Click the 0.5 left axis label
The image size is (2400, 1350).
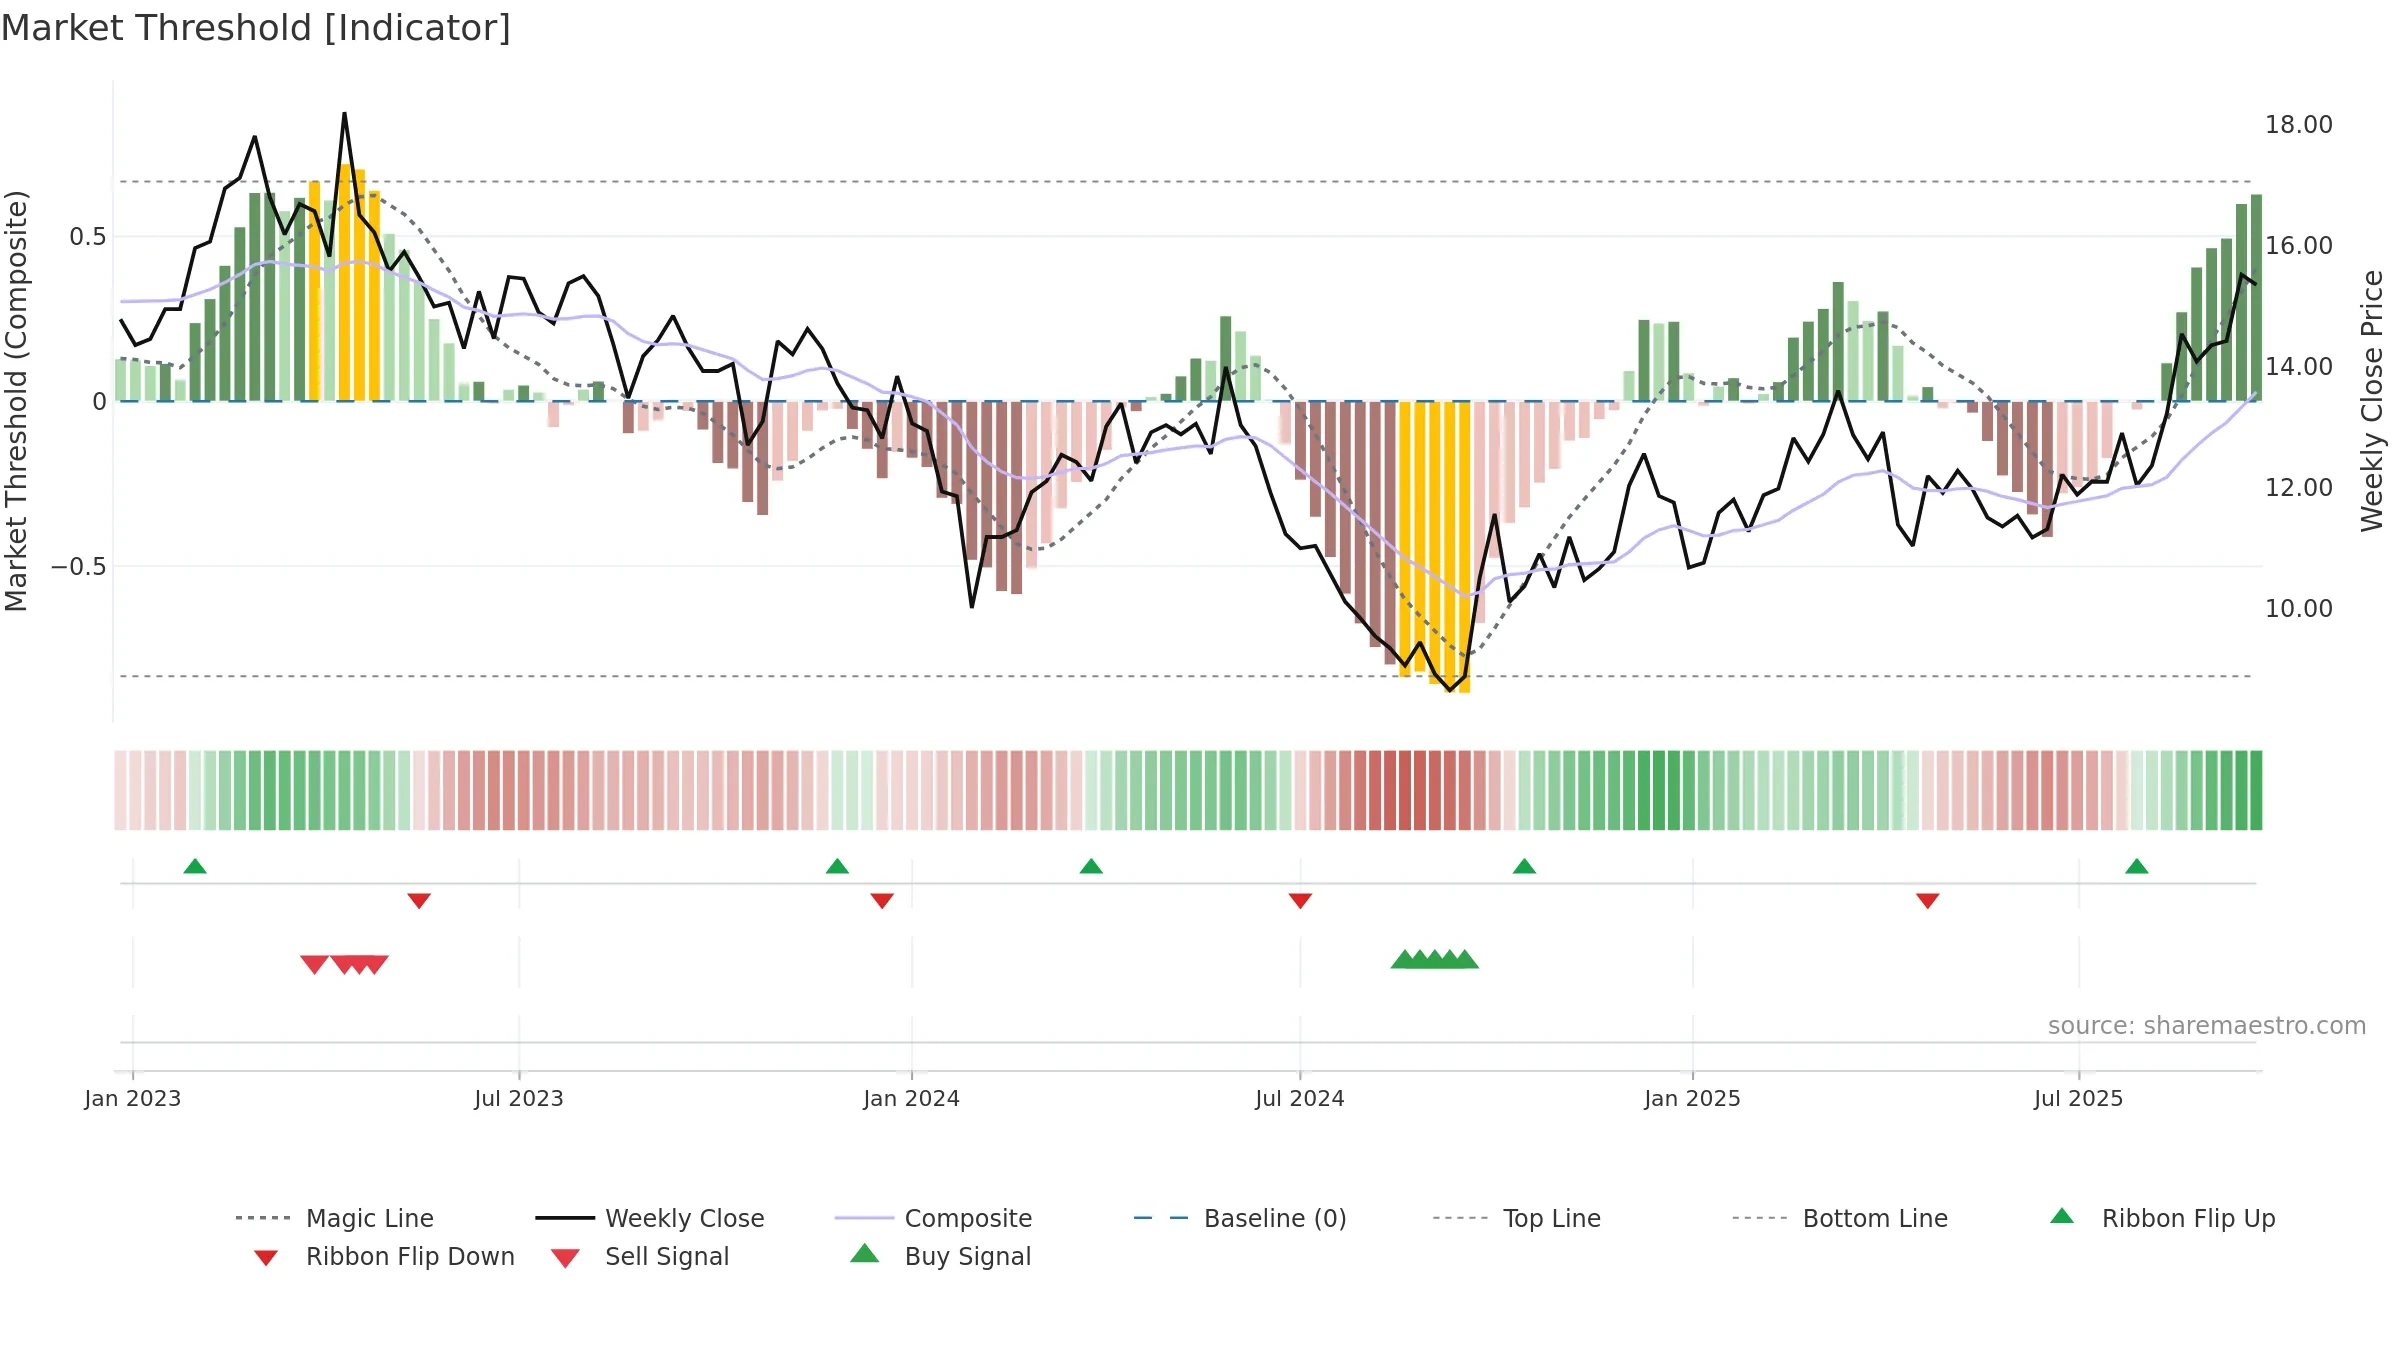[x=88, y=237]
